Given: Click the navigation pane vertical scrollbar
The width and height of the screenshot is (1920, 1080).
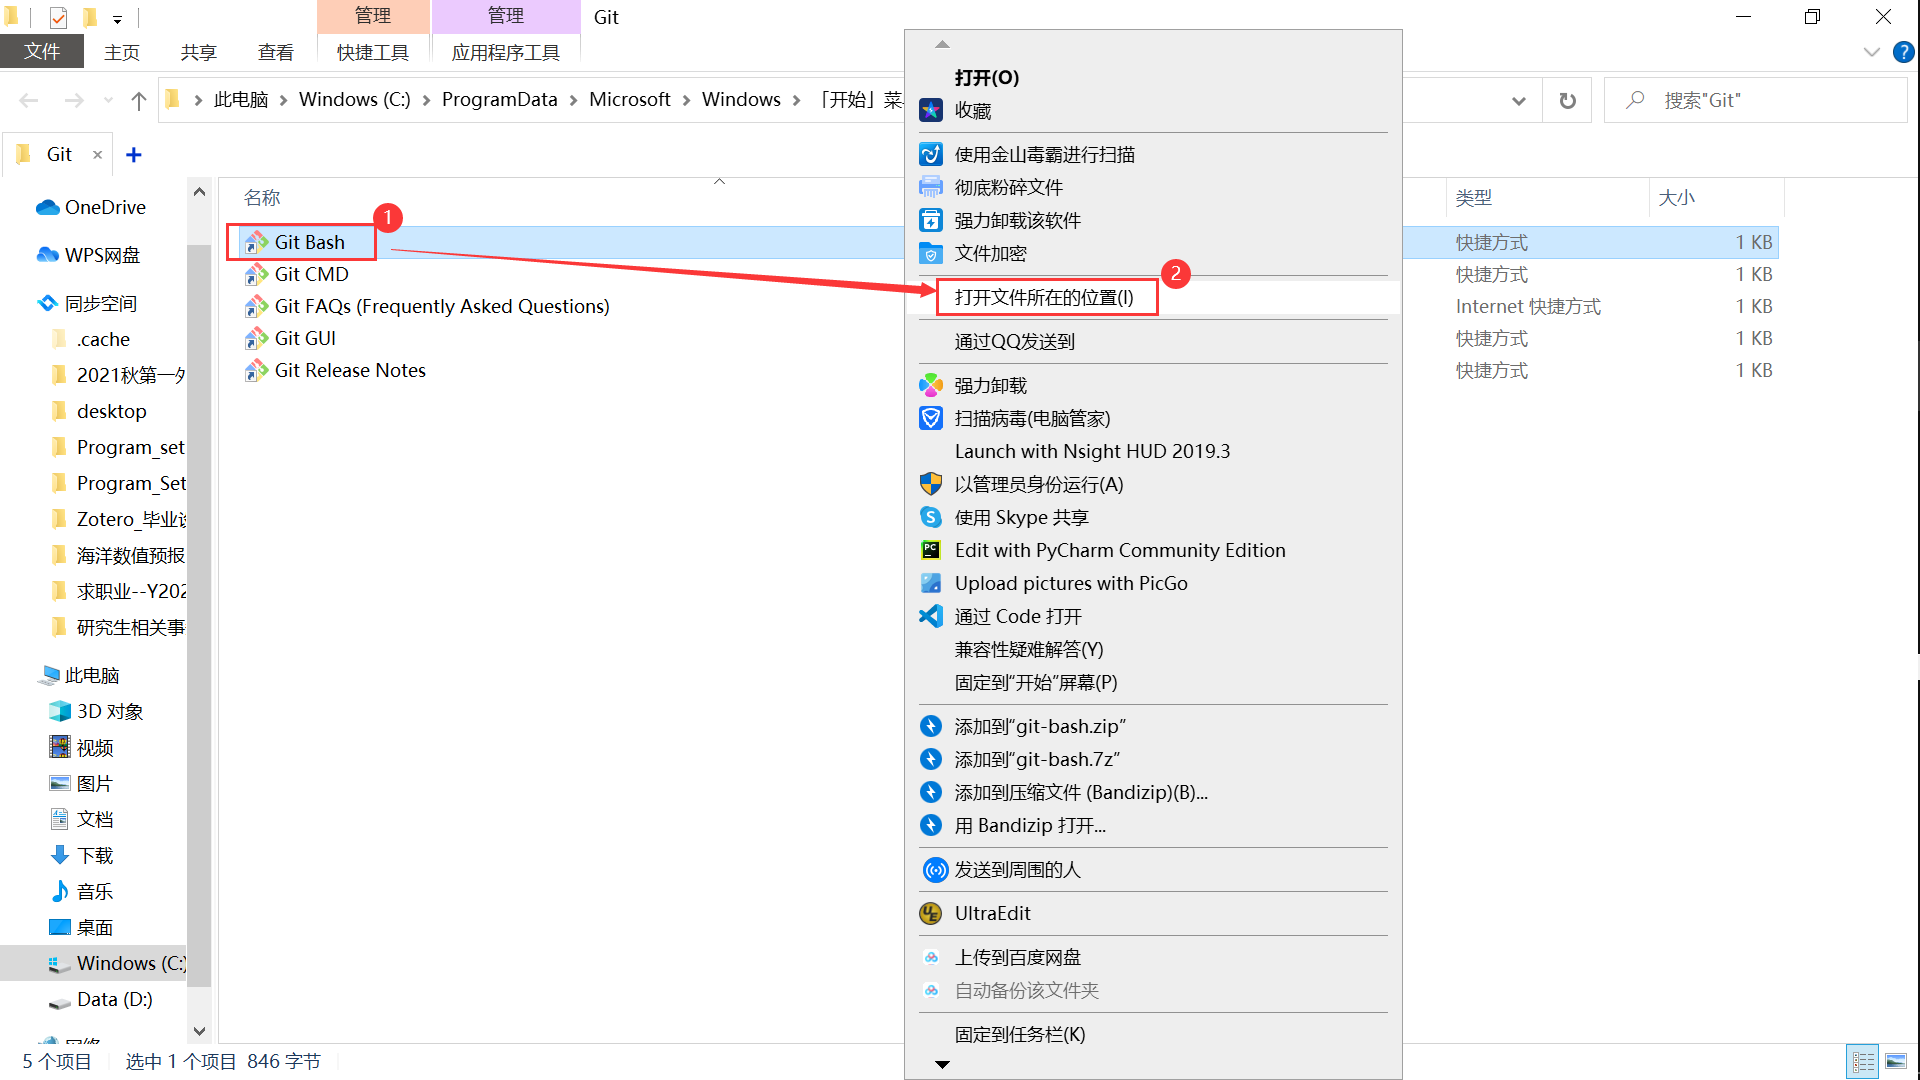Looking at the screenshot, I should pyautogui.click(x=199, y=600).
